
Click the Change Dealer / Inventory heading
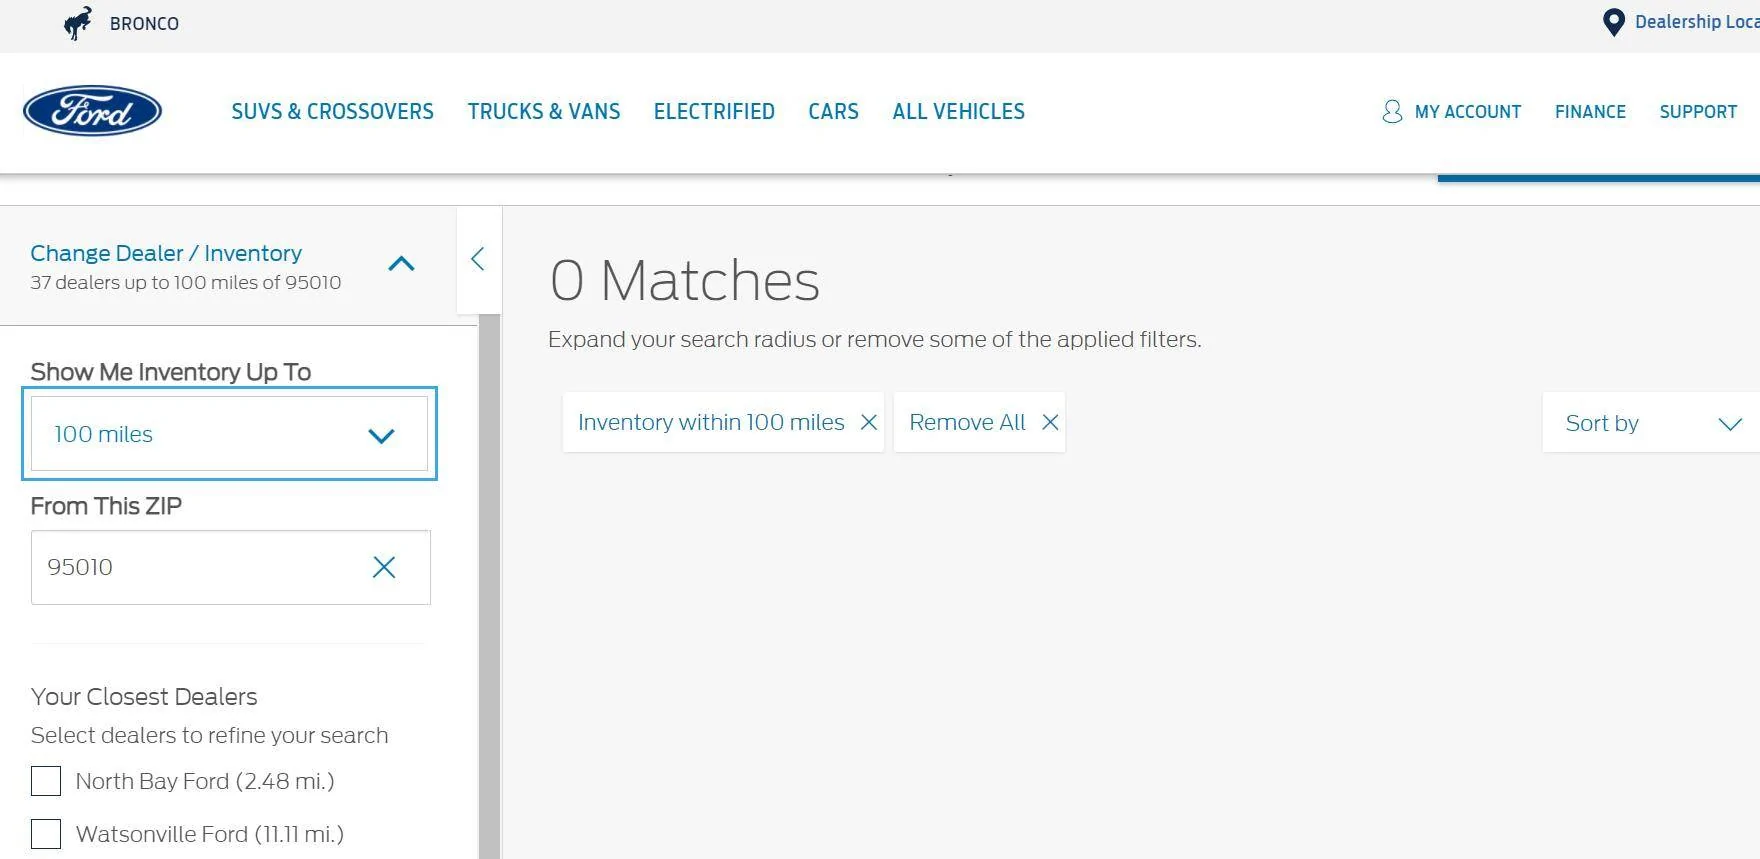(x=166, y=253)
